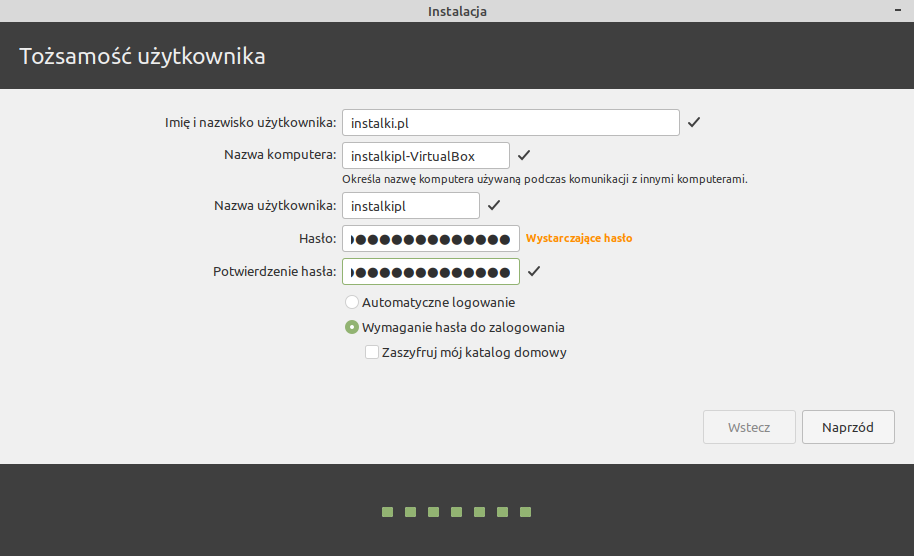Focus the Potwierdzenie hasła field
This screenshot has width=914, height=556.
click(x=430, y=272)
